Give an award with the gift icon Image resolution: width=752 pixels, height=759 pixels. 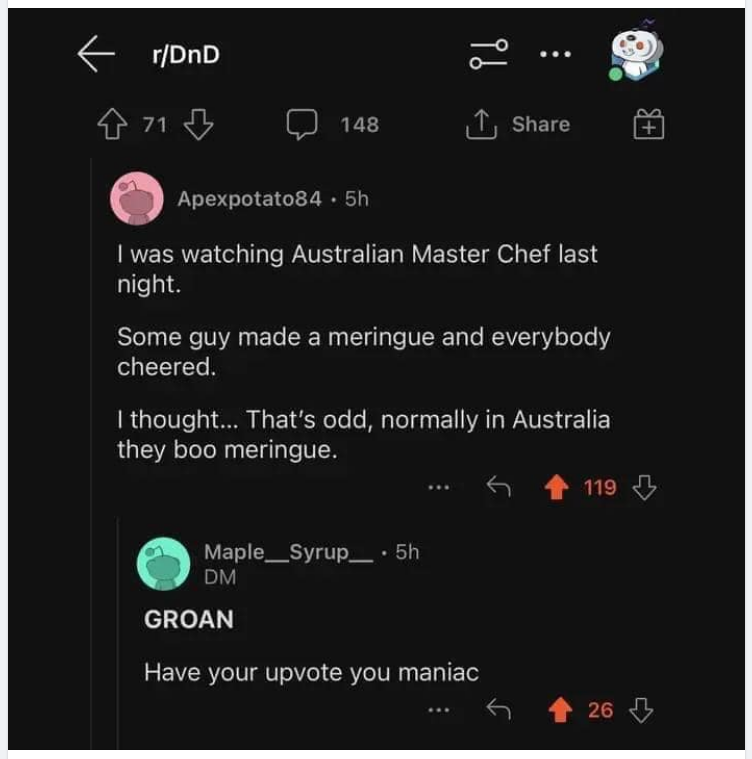tap(648, 124)
